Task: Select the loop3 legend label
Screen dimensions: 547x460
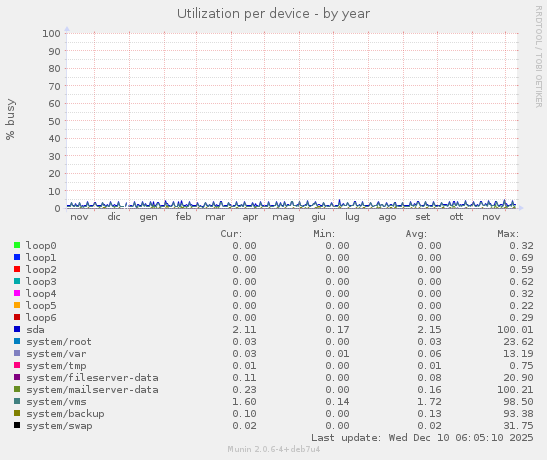Action: coord(41,281)
